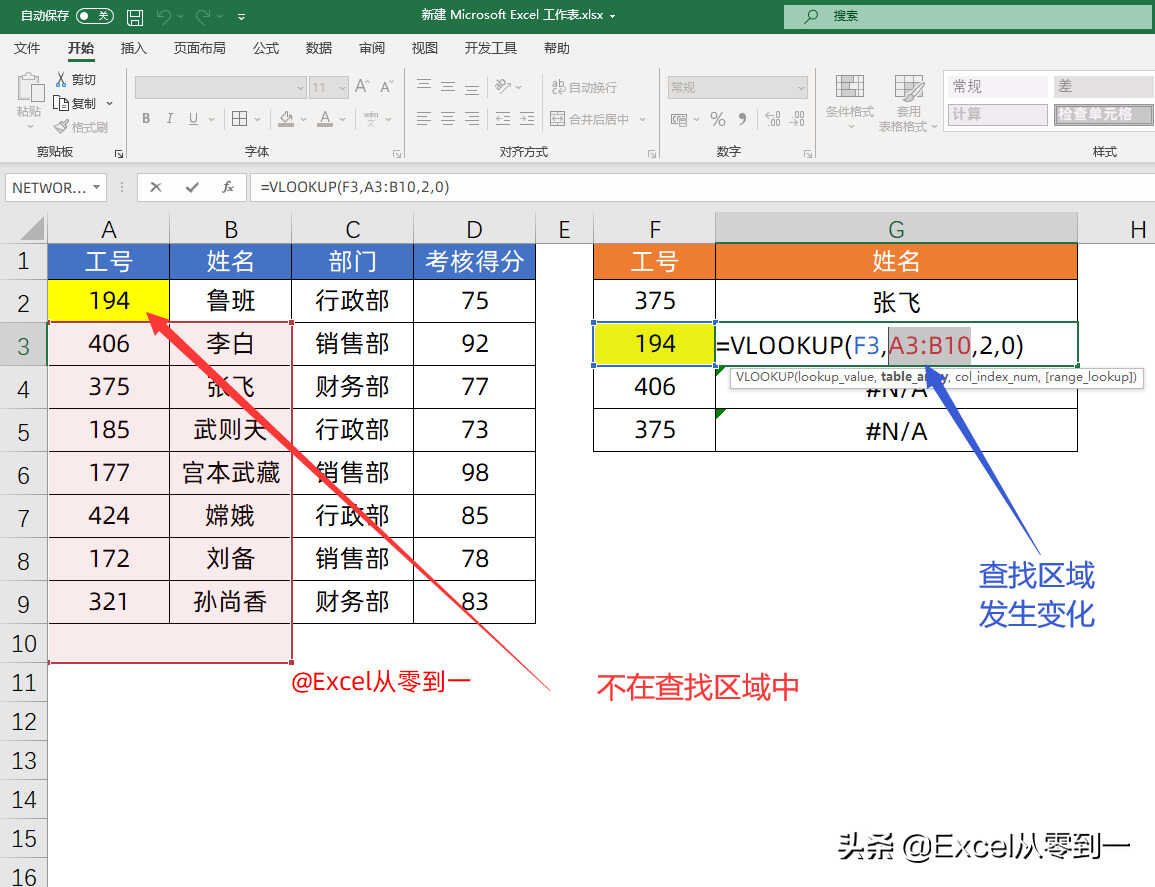This screenshot has width=1155, height=887.
Task: Select yellow highlighted cell A2 containing 194
Action: pyautogui.click(x=108, y=301)
